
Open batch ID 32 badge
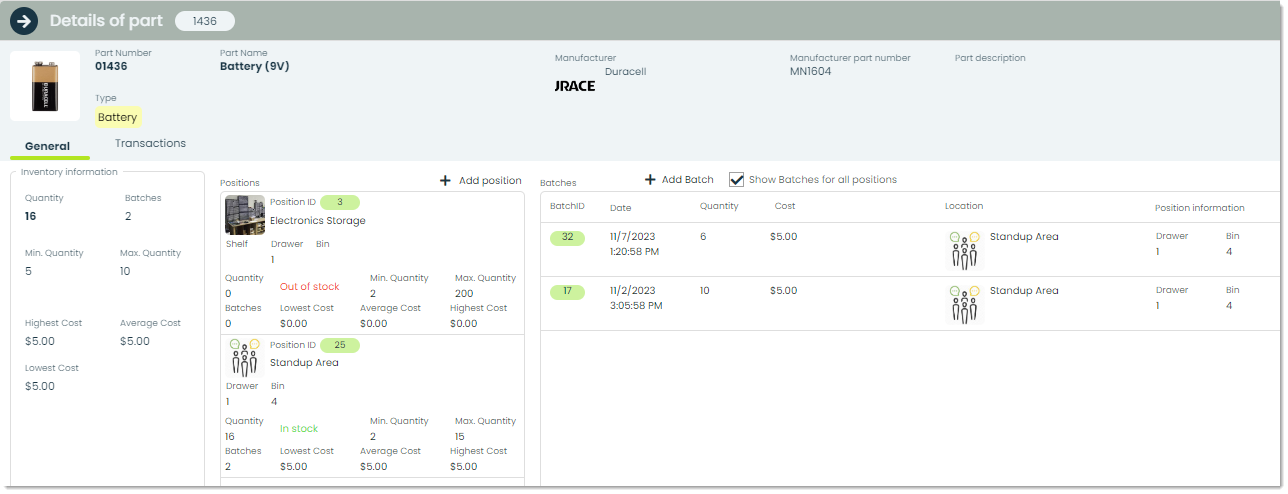(x=567, y=237)
